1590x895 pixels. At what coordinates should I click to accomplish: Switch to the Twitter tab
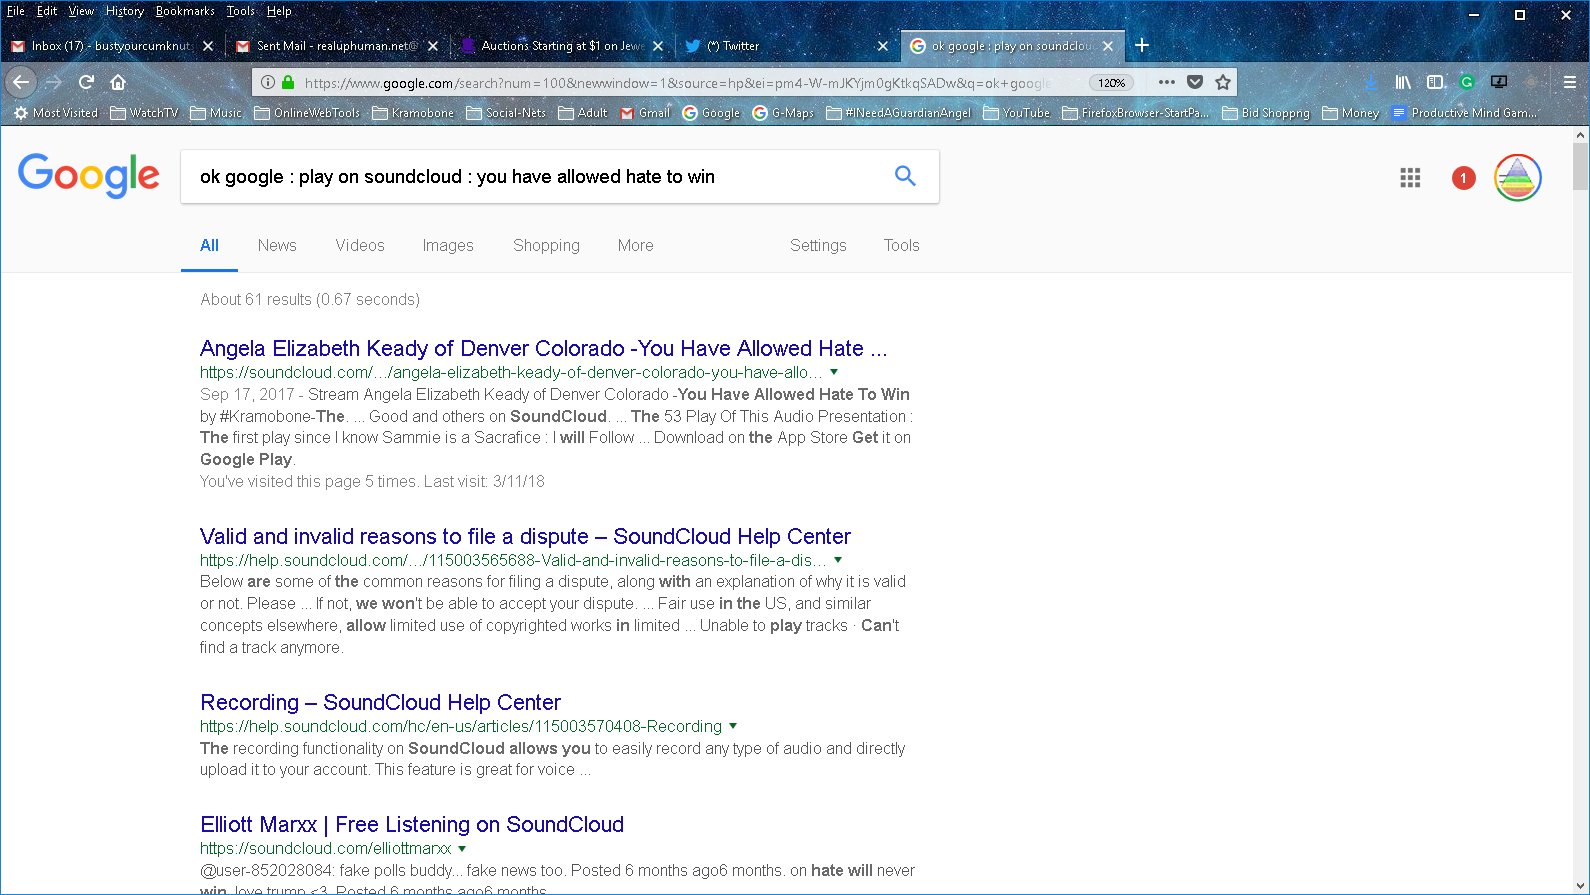pos(785,46)
